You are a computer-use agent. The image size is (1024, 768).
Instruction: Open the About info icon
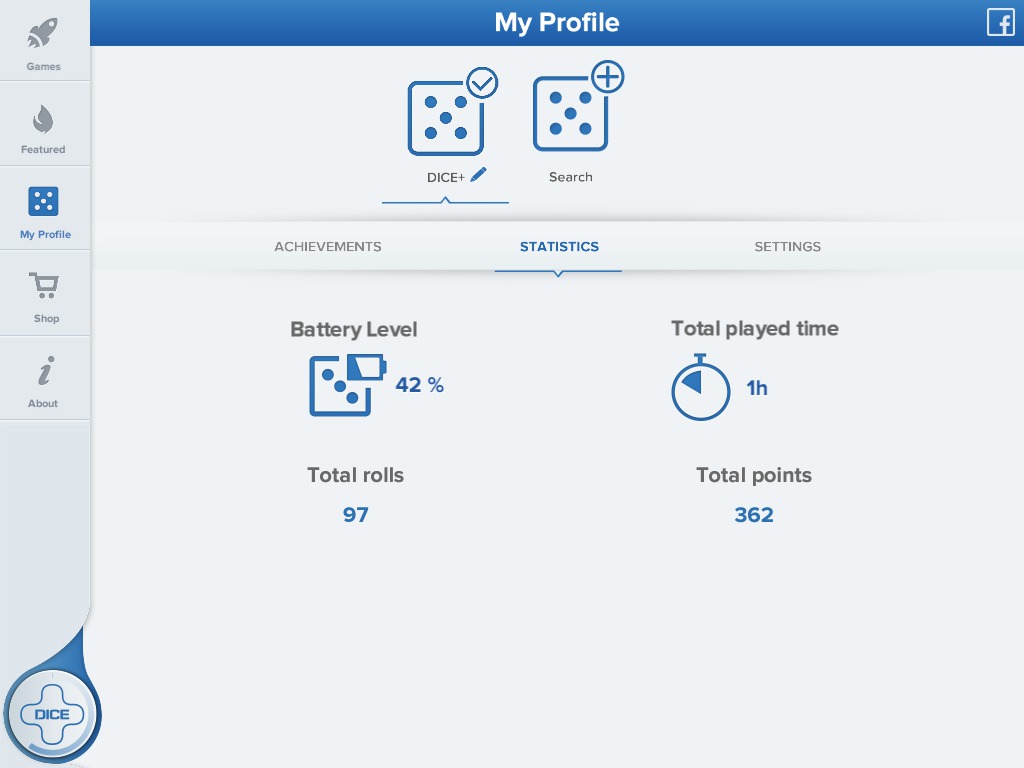click(x=44, y=372)
